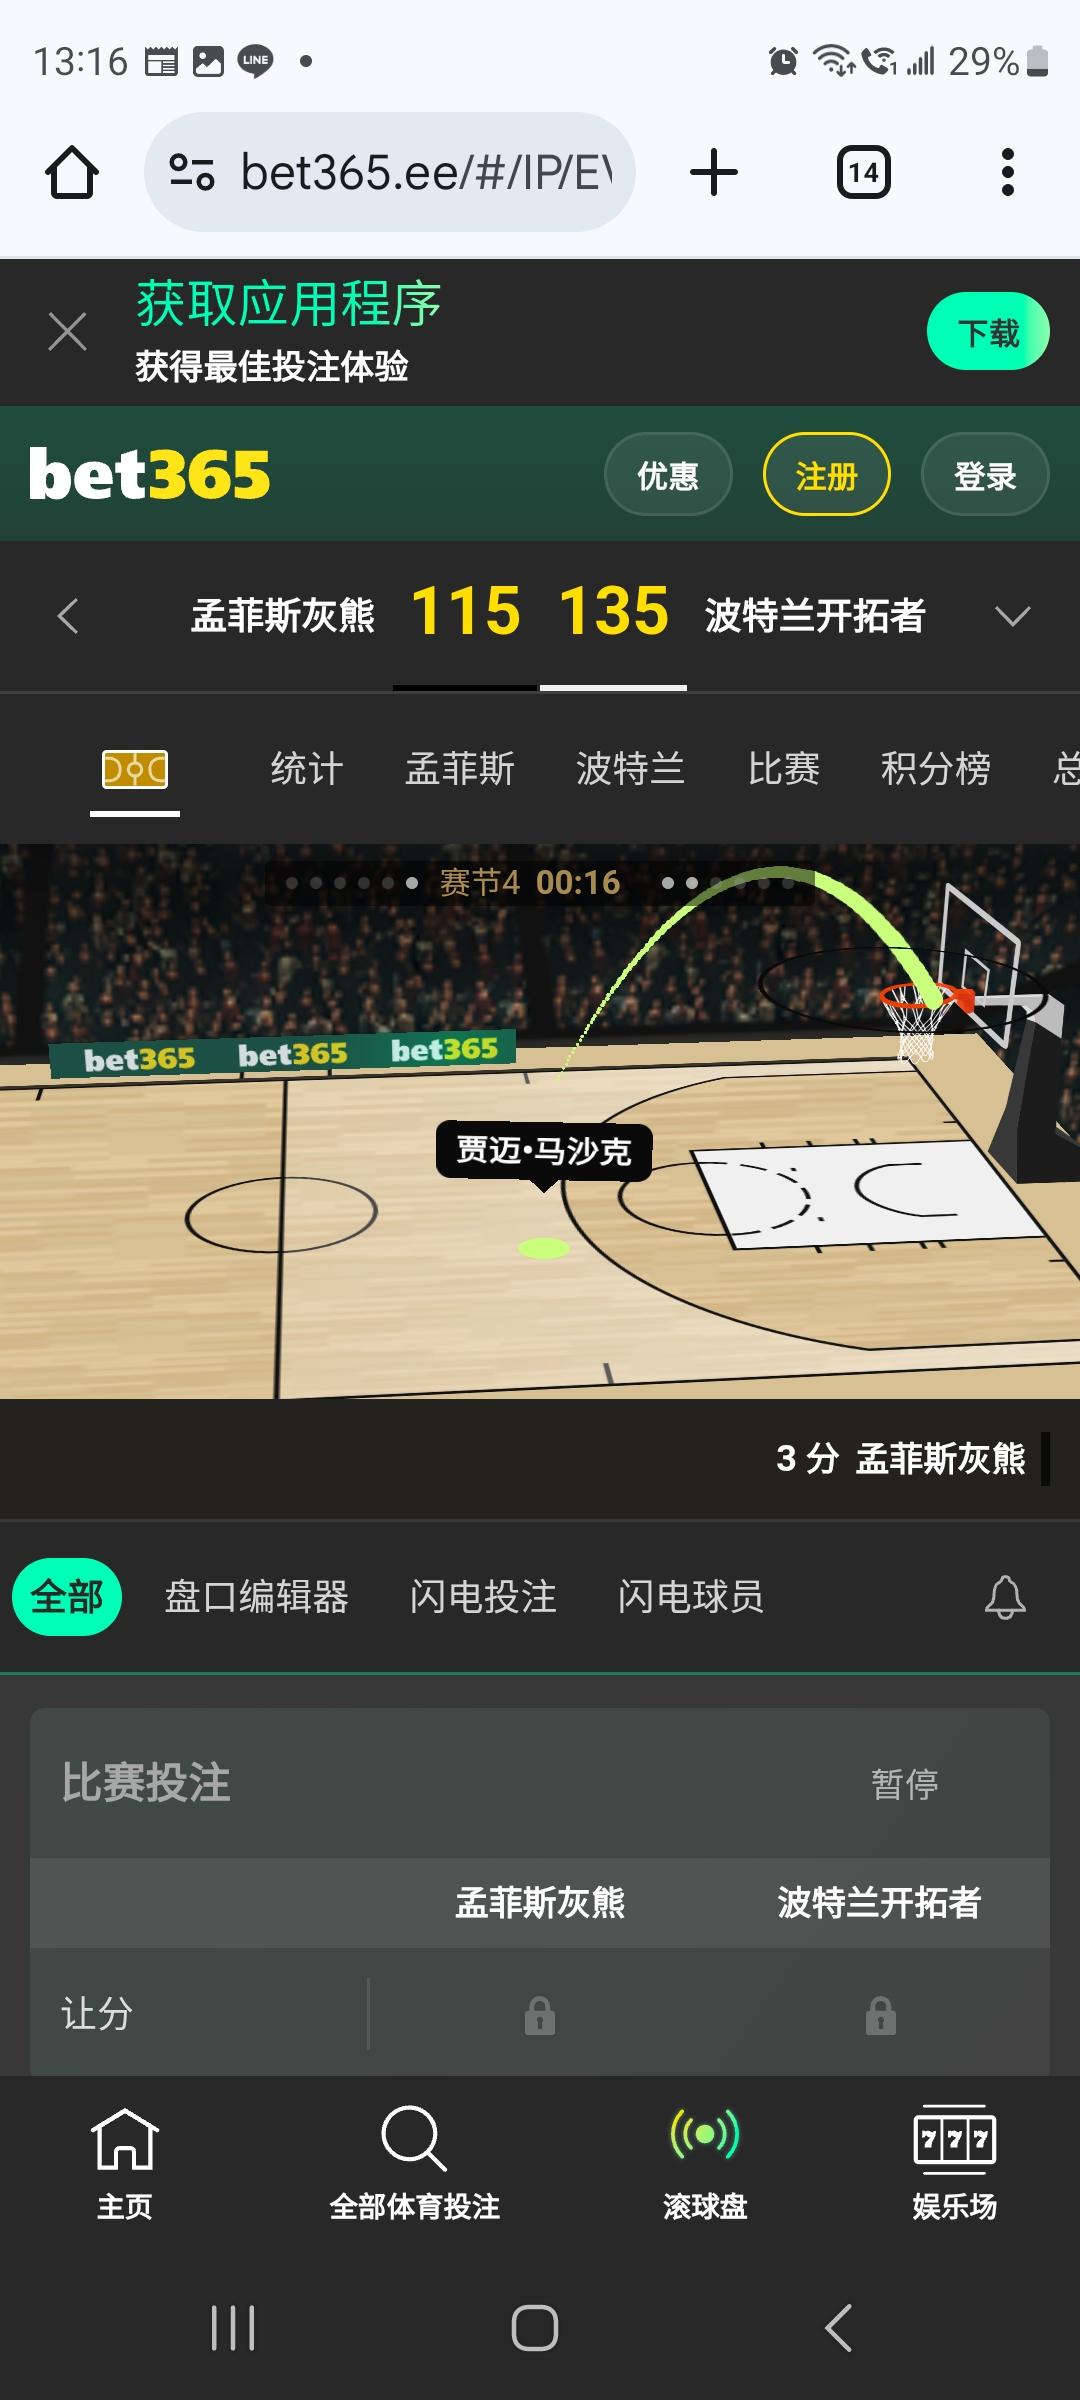Image resolution: width=1080 pixels, height=2400 pixels.
Task: Expand the match score dropdown chevron
Action: point(1013,616)
